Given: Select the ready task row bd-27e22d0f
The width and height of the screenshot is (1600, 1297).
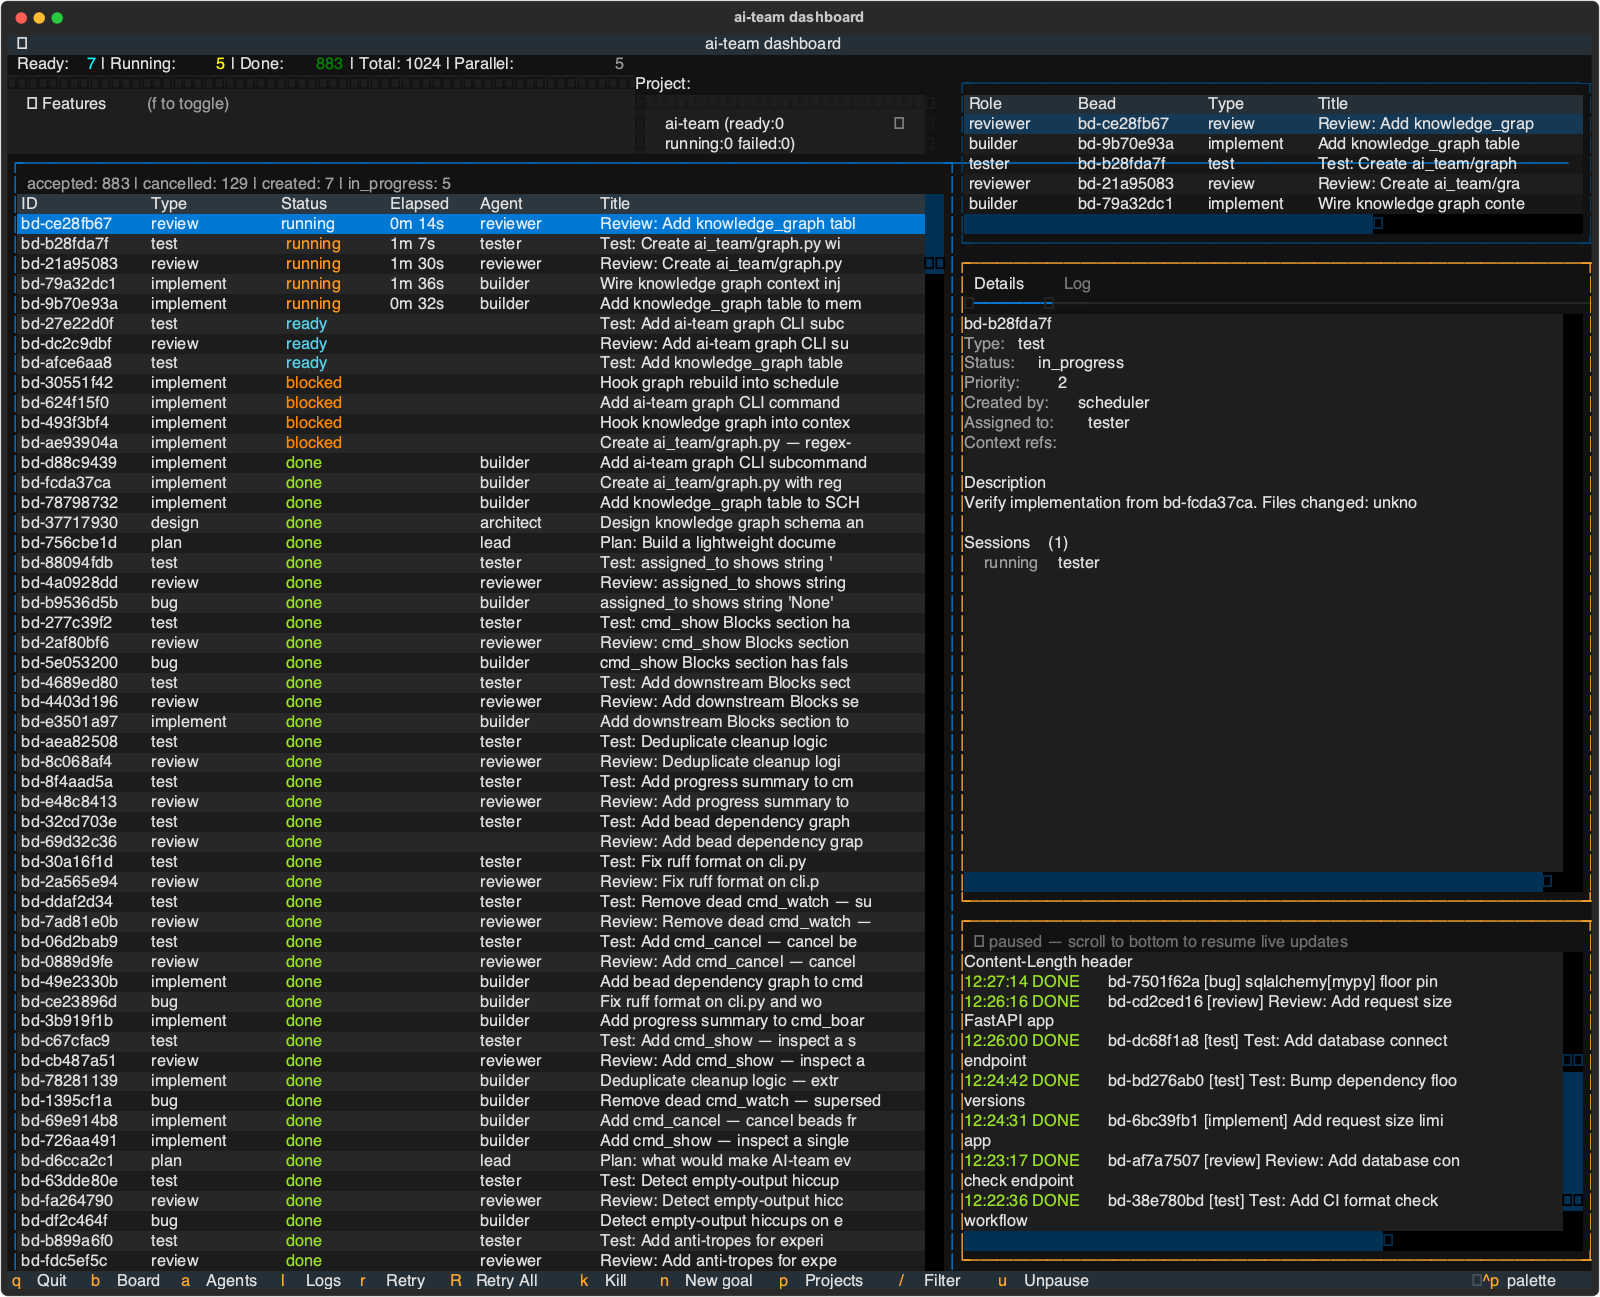Looking at the screenshot, I should (300, 323).
